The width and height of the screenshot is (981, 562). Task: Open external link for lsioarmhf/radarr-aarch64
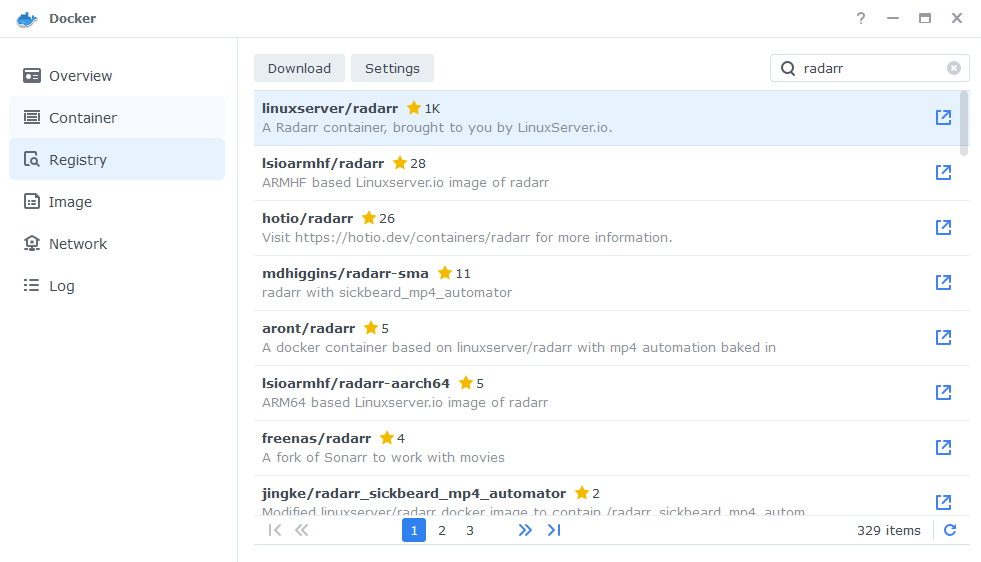point(943,392)
